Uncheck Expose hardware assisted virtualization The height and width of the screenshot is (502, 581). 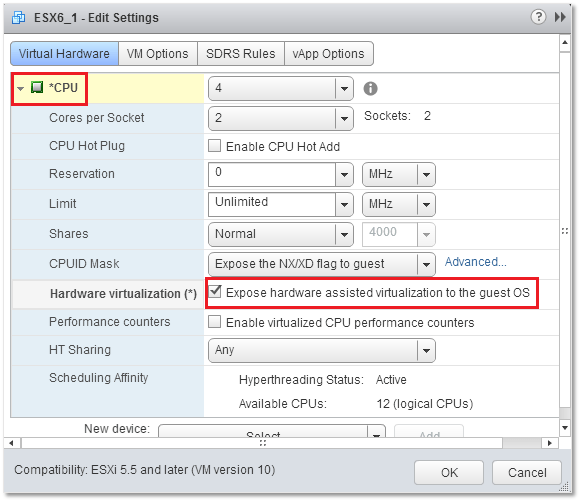click(x=215, y=292)
